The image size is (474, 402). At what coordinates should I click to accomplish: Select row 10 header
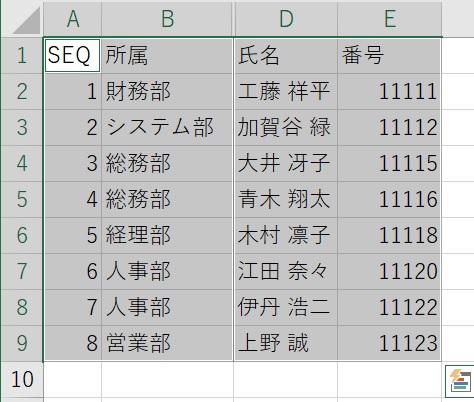pos(22,379)
